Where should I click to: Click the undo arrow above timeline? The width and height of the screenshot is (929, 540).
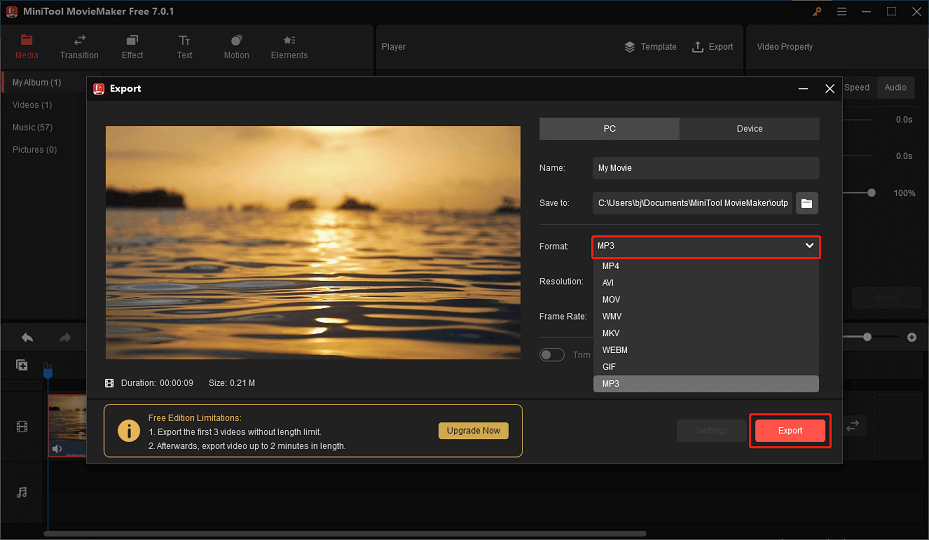pos(27,337)
